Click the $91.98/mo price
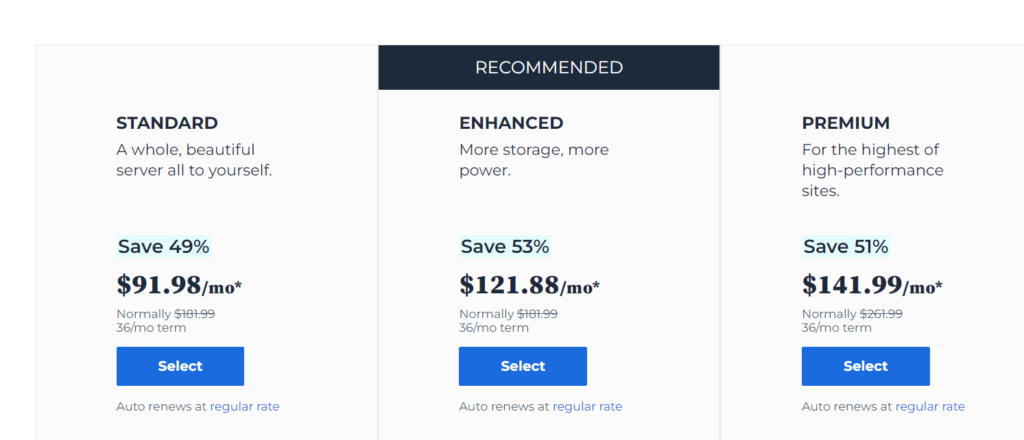 click(x=180, y=286)
